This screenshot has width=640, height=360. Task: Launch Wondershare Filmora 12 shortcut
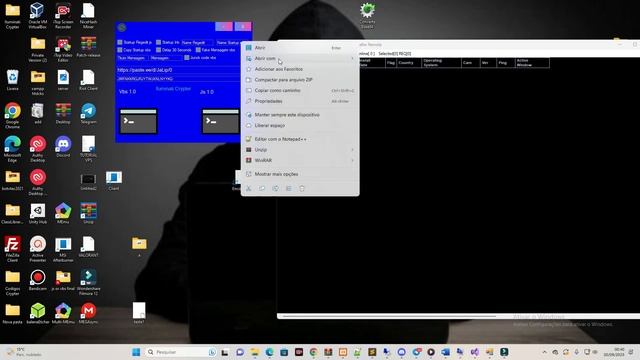point(88,282)
